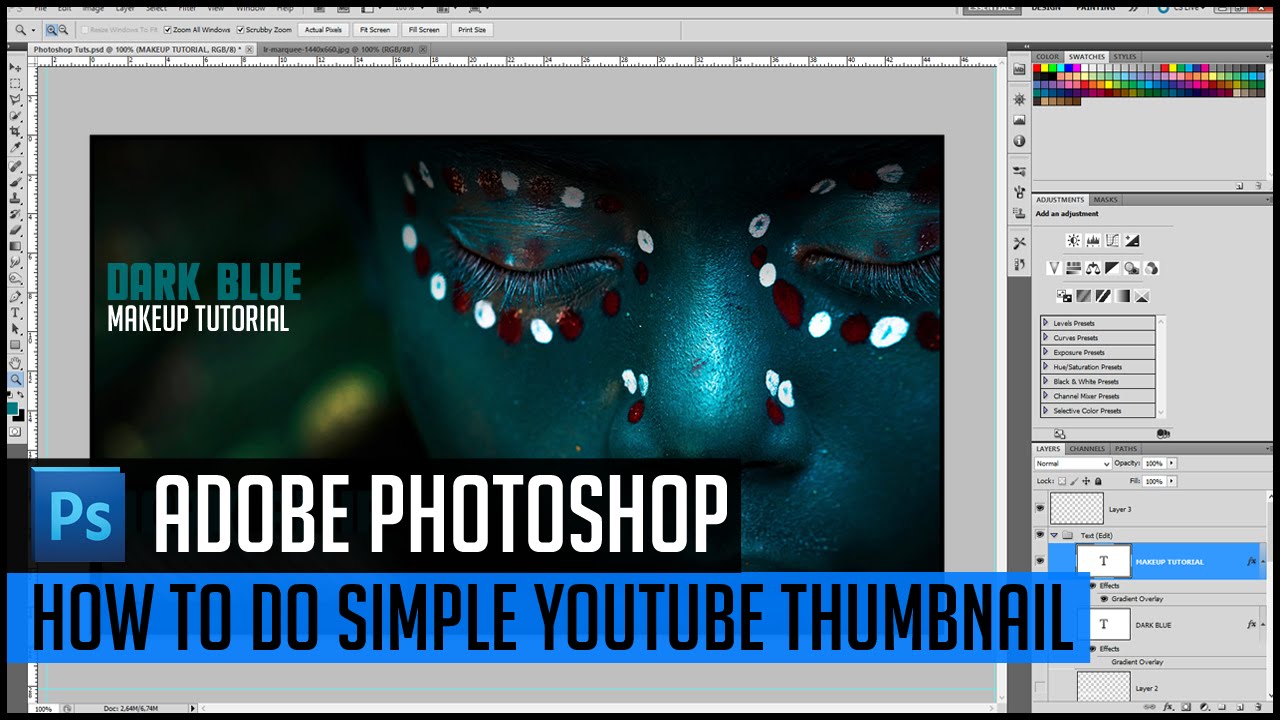Image resolution: width=1280 pixels, height=720 pixels.
Task: Open the Opacity slider arrow
Action: (x=1172, y=464)
